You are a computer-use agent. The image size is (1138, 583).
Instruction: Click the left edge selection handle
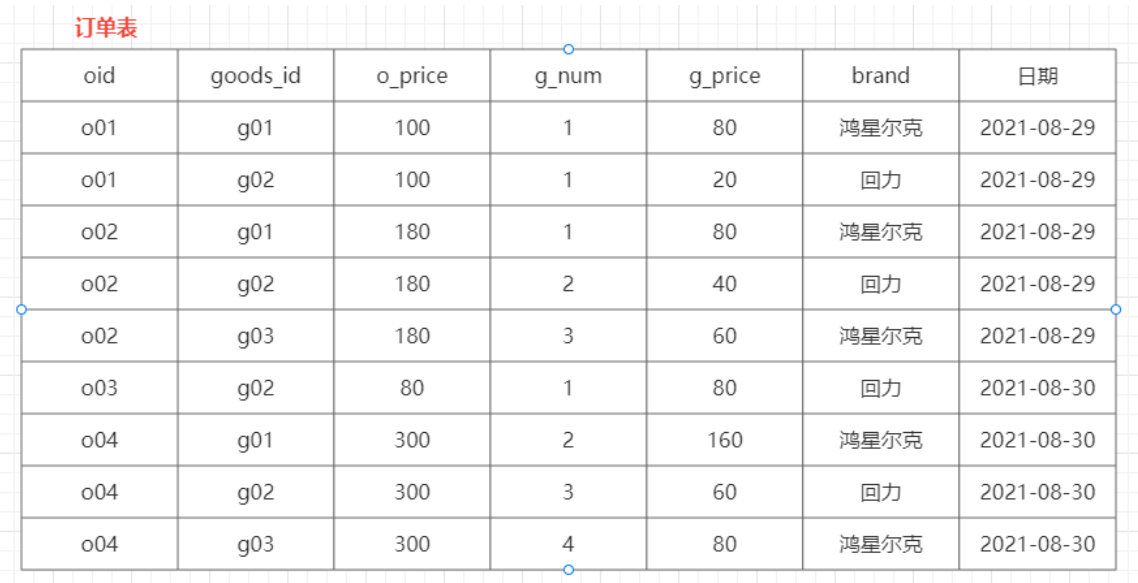click(21, 309)
